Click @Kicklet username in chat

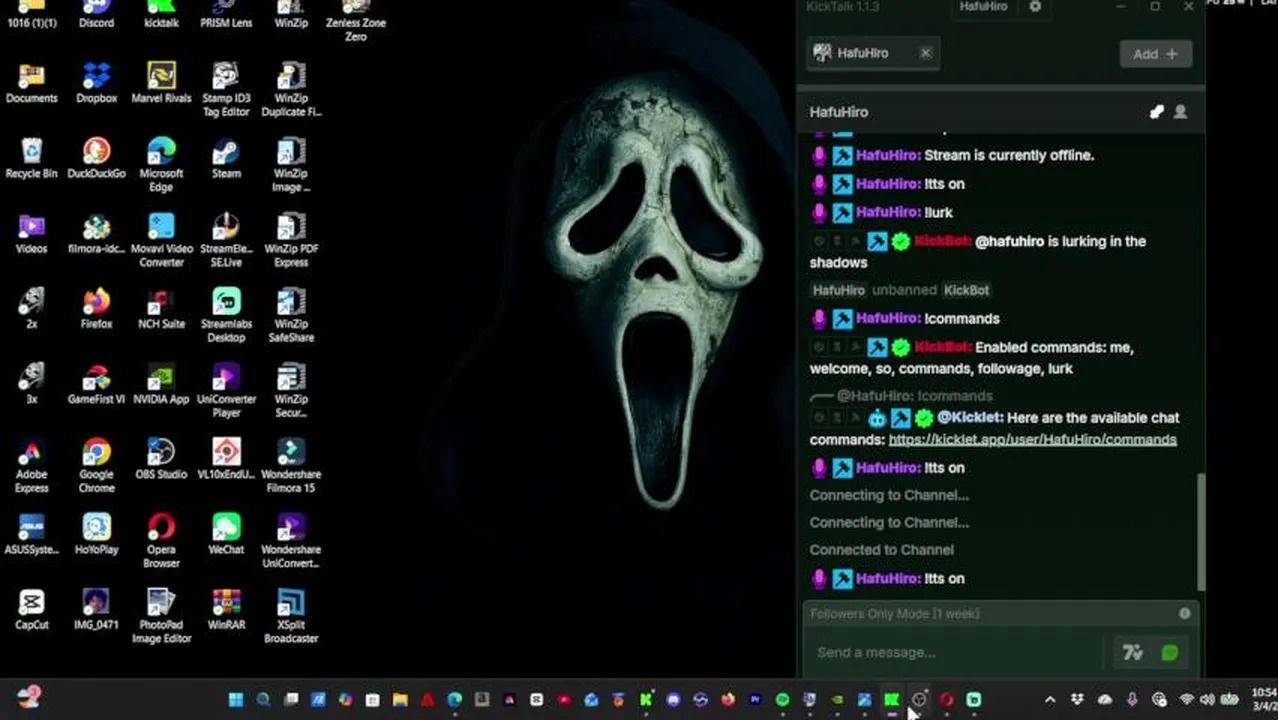(x=970, y=417)
